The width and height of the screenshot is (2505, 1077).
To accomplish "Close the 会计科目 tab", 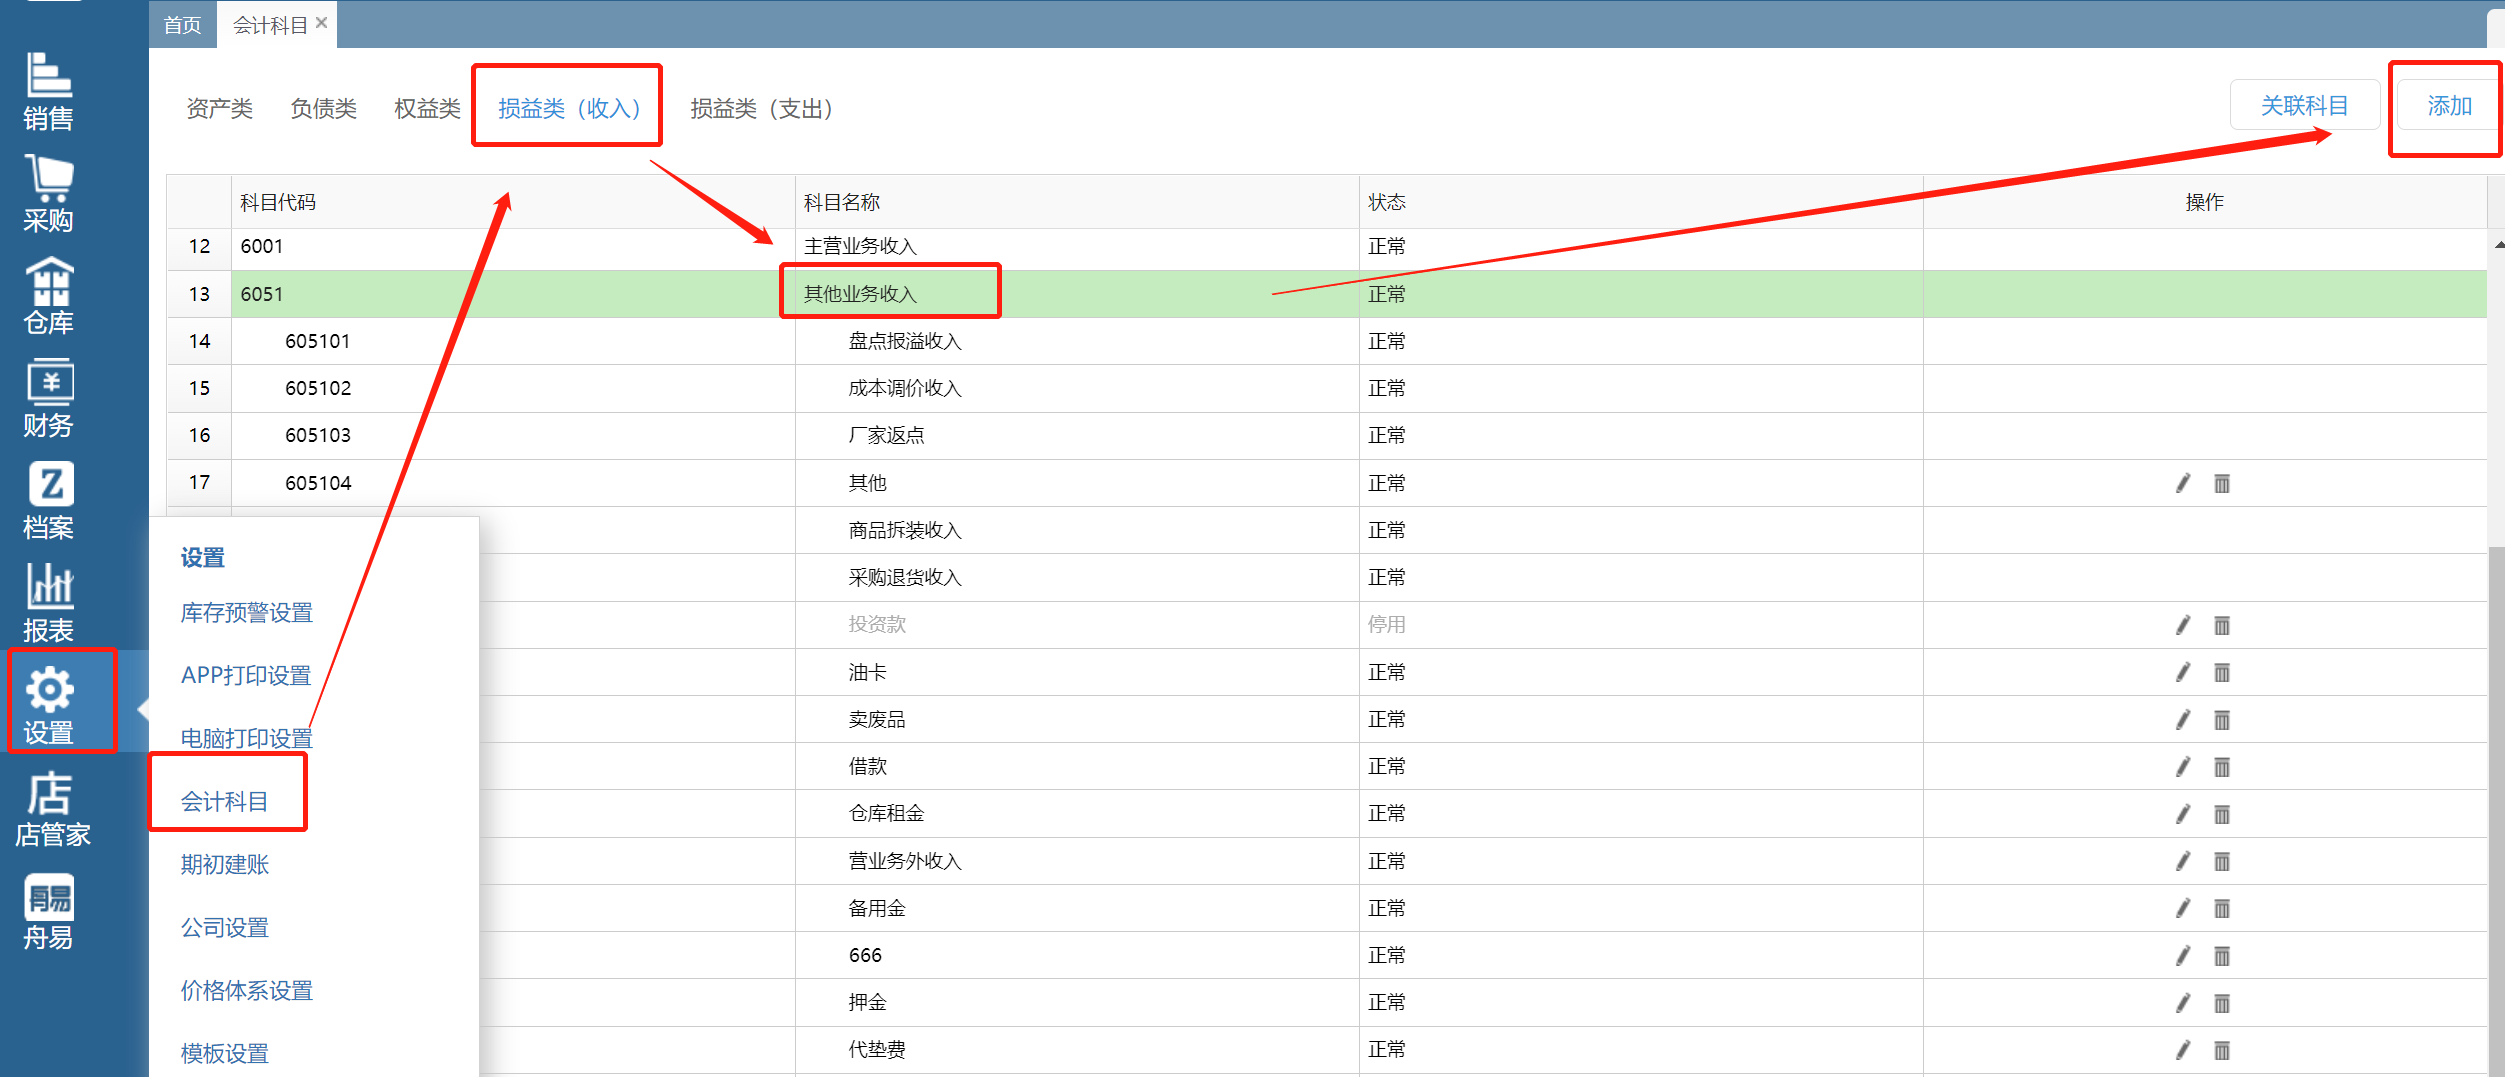I will [322, 22].
